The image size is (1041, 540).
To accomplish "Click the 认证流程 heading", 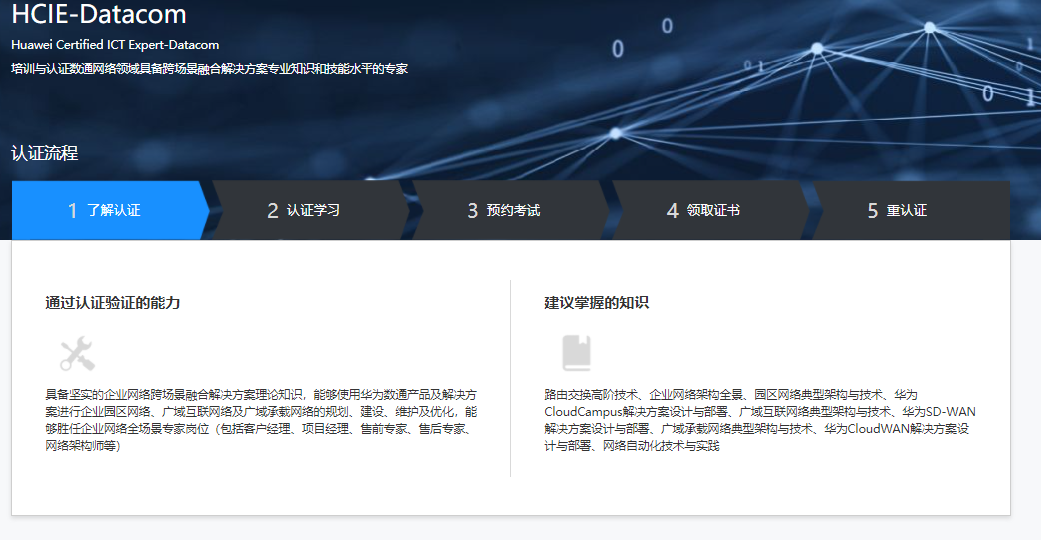I will pos(44,153).
